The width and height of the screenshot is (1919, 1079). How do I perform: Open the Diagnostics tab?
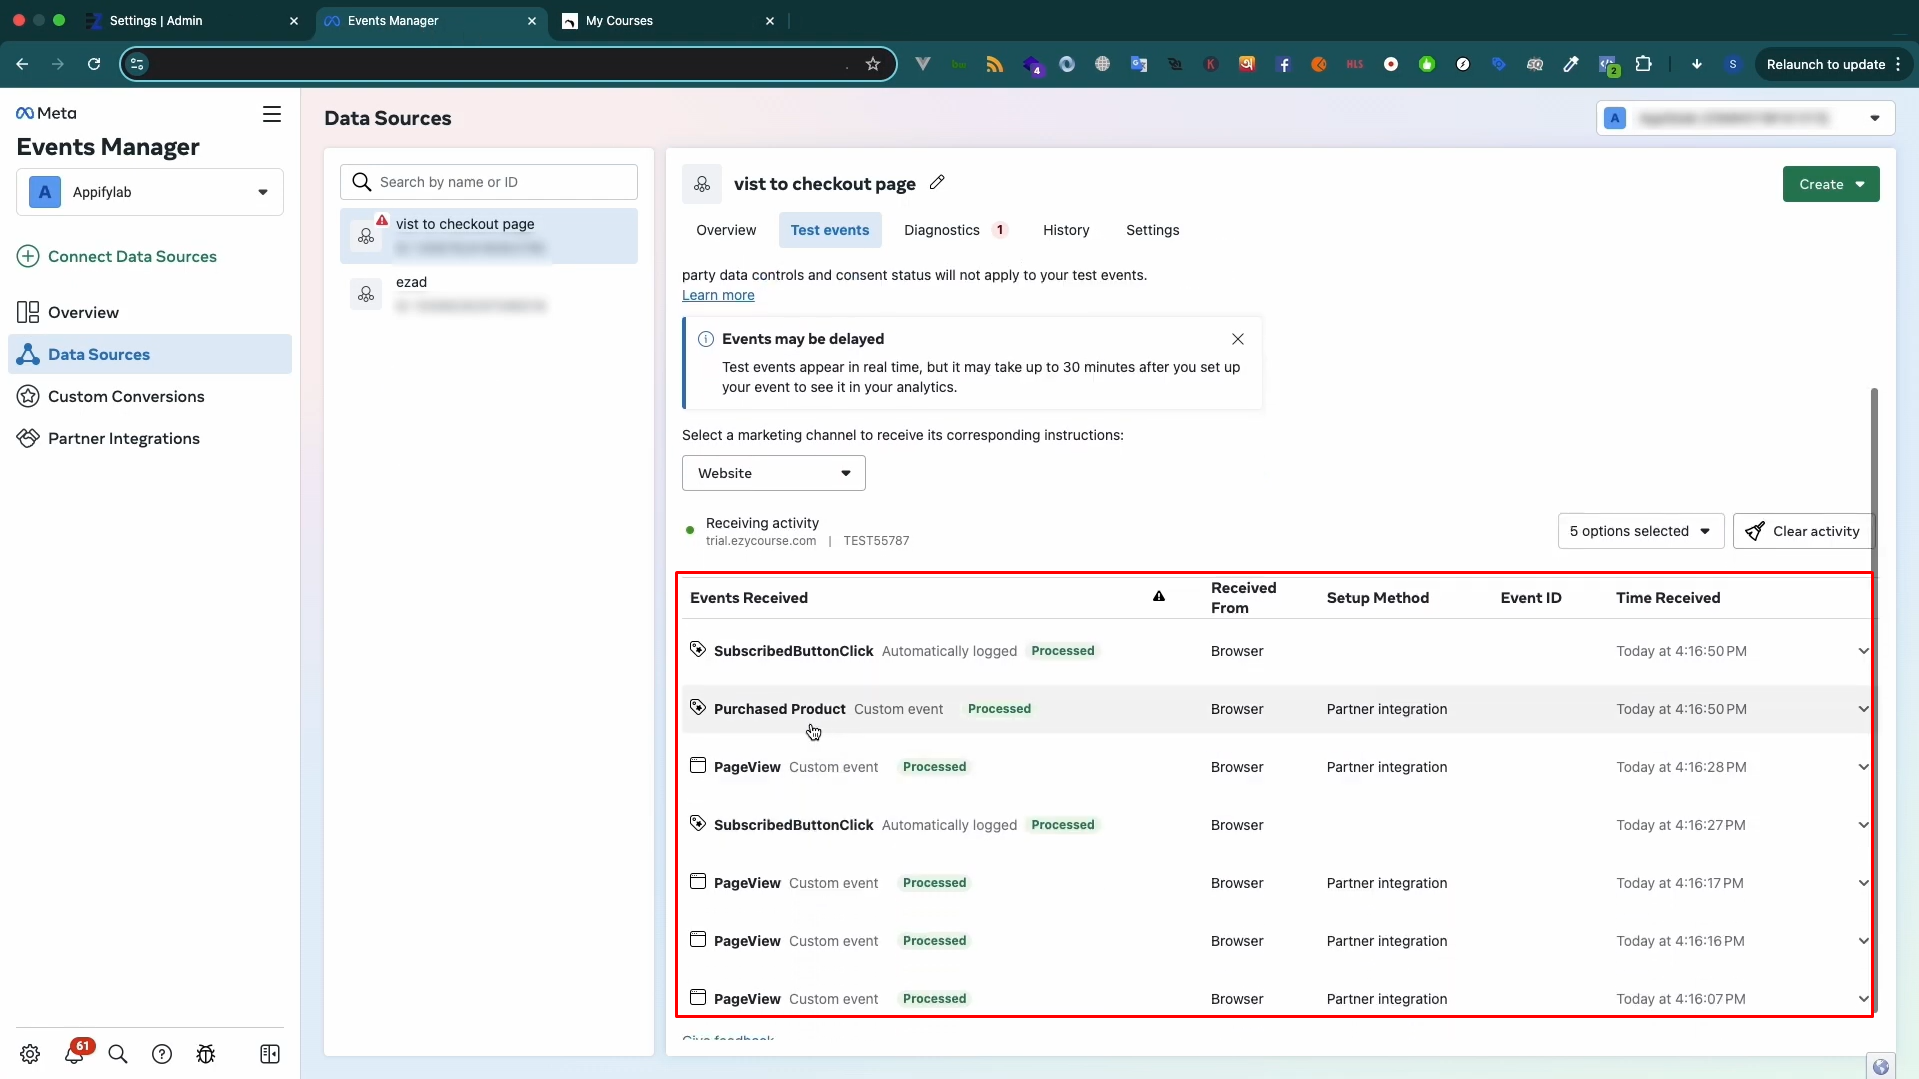[955, 230]
